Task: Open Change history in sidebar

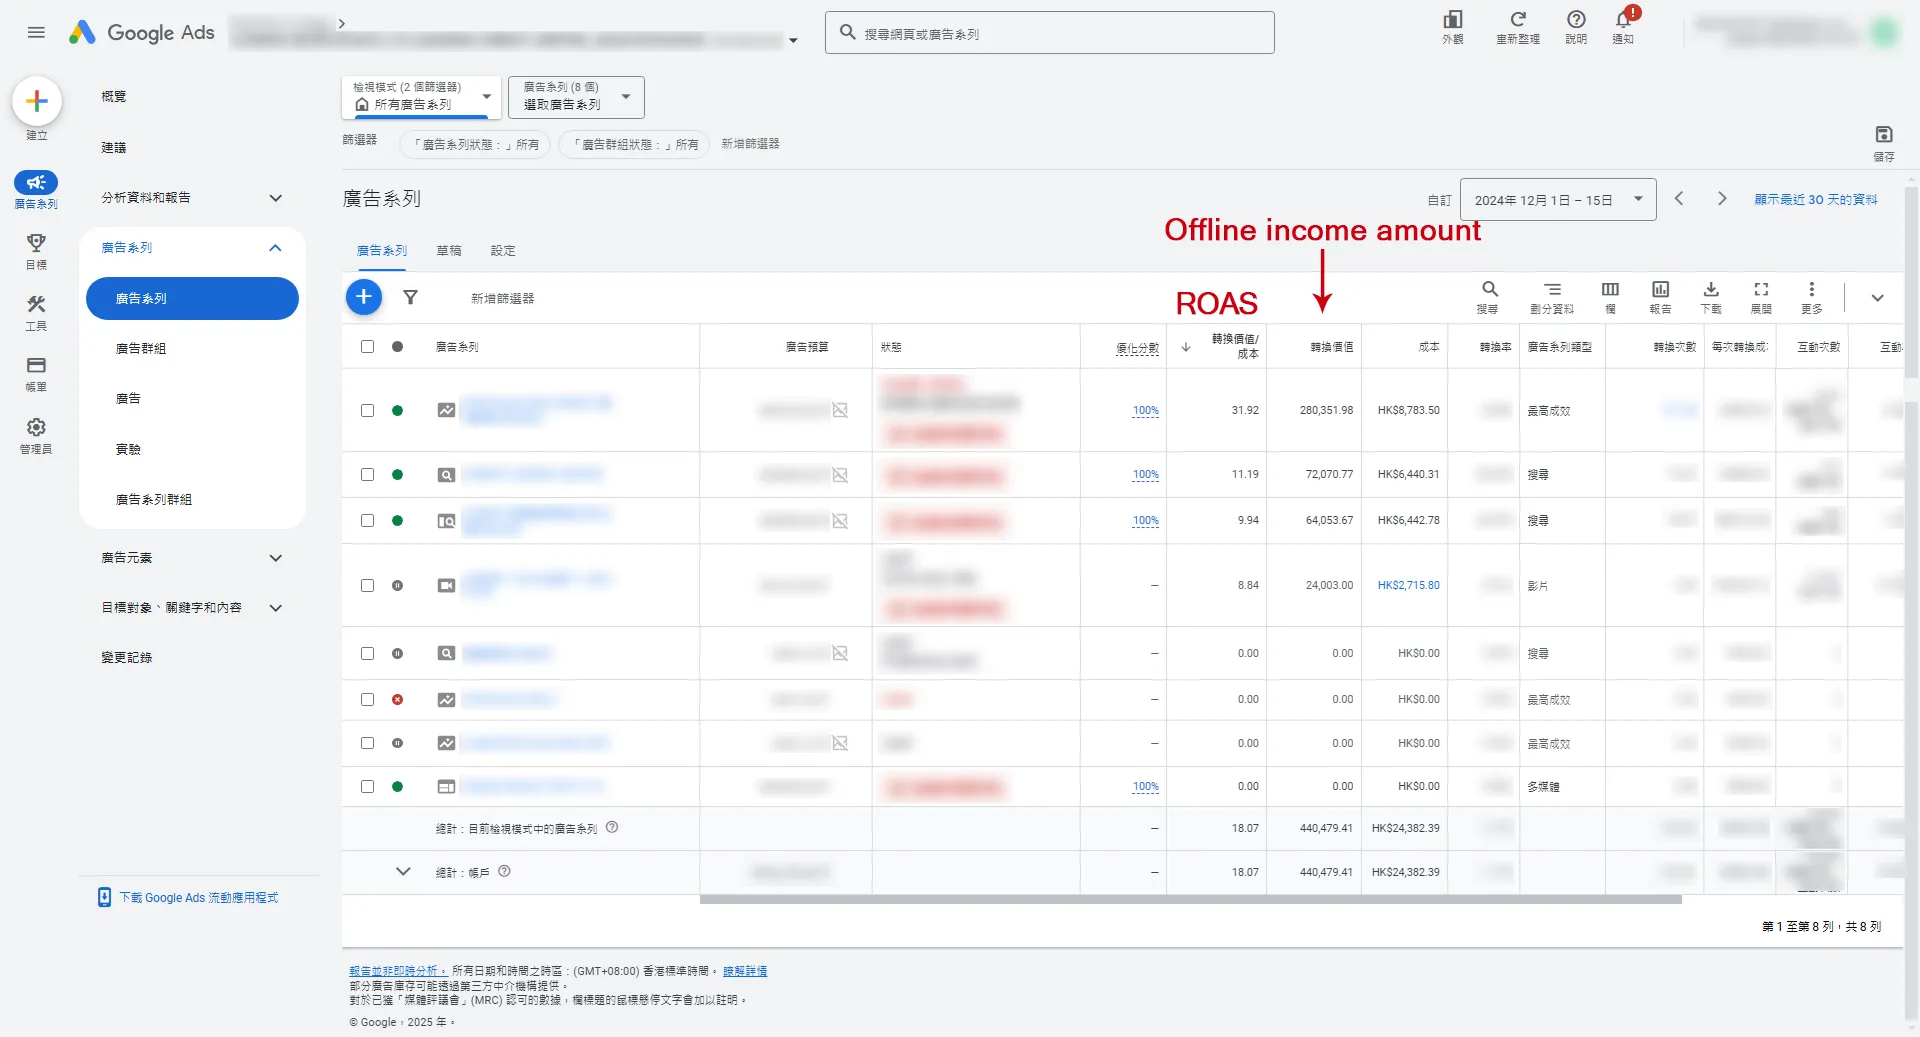Action: [x=127, y=657]
